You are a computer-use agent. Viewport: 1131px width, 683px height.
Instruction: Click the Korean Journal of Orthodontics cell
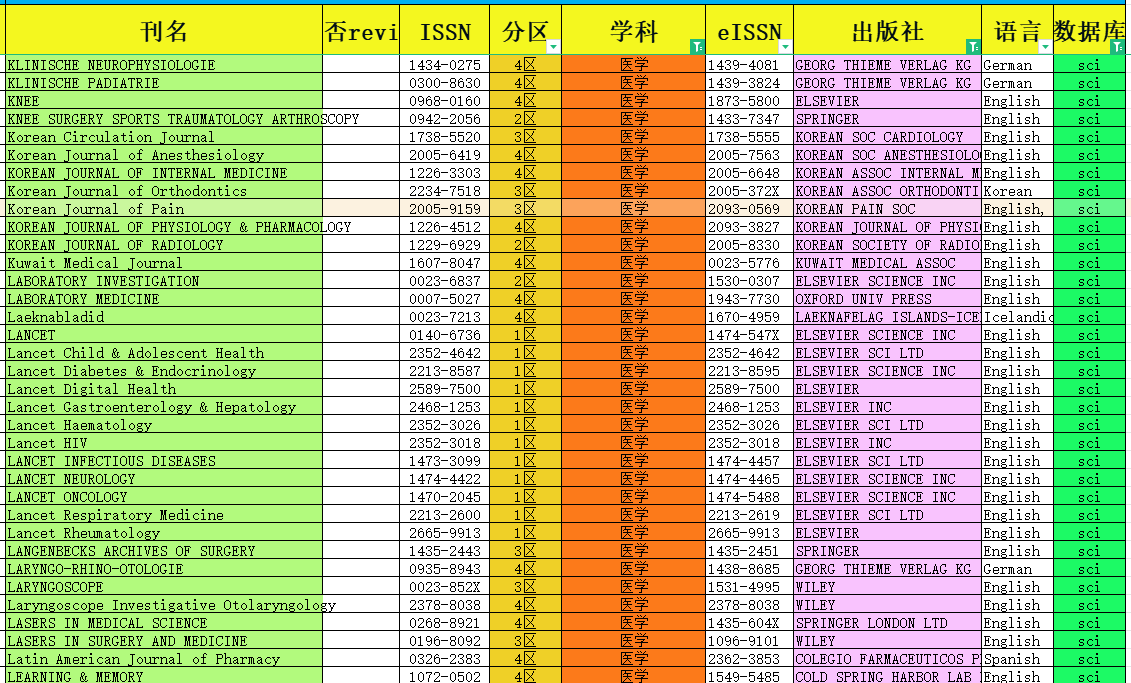pyautogui.click(x=164, y=191)
